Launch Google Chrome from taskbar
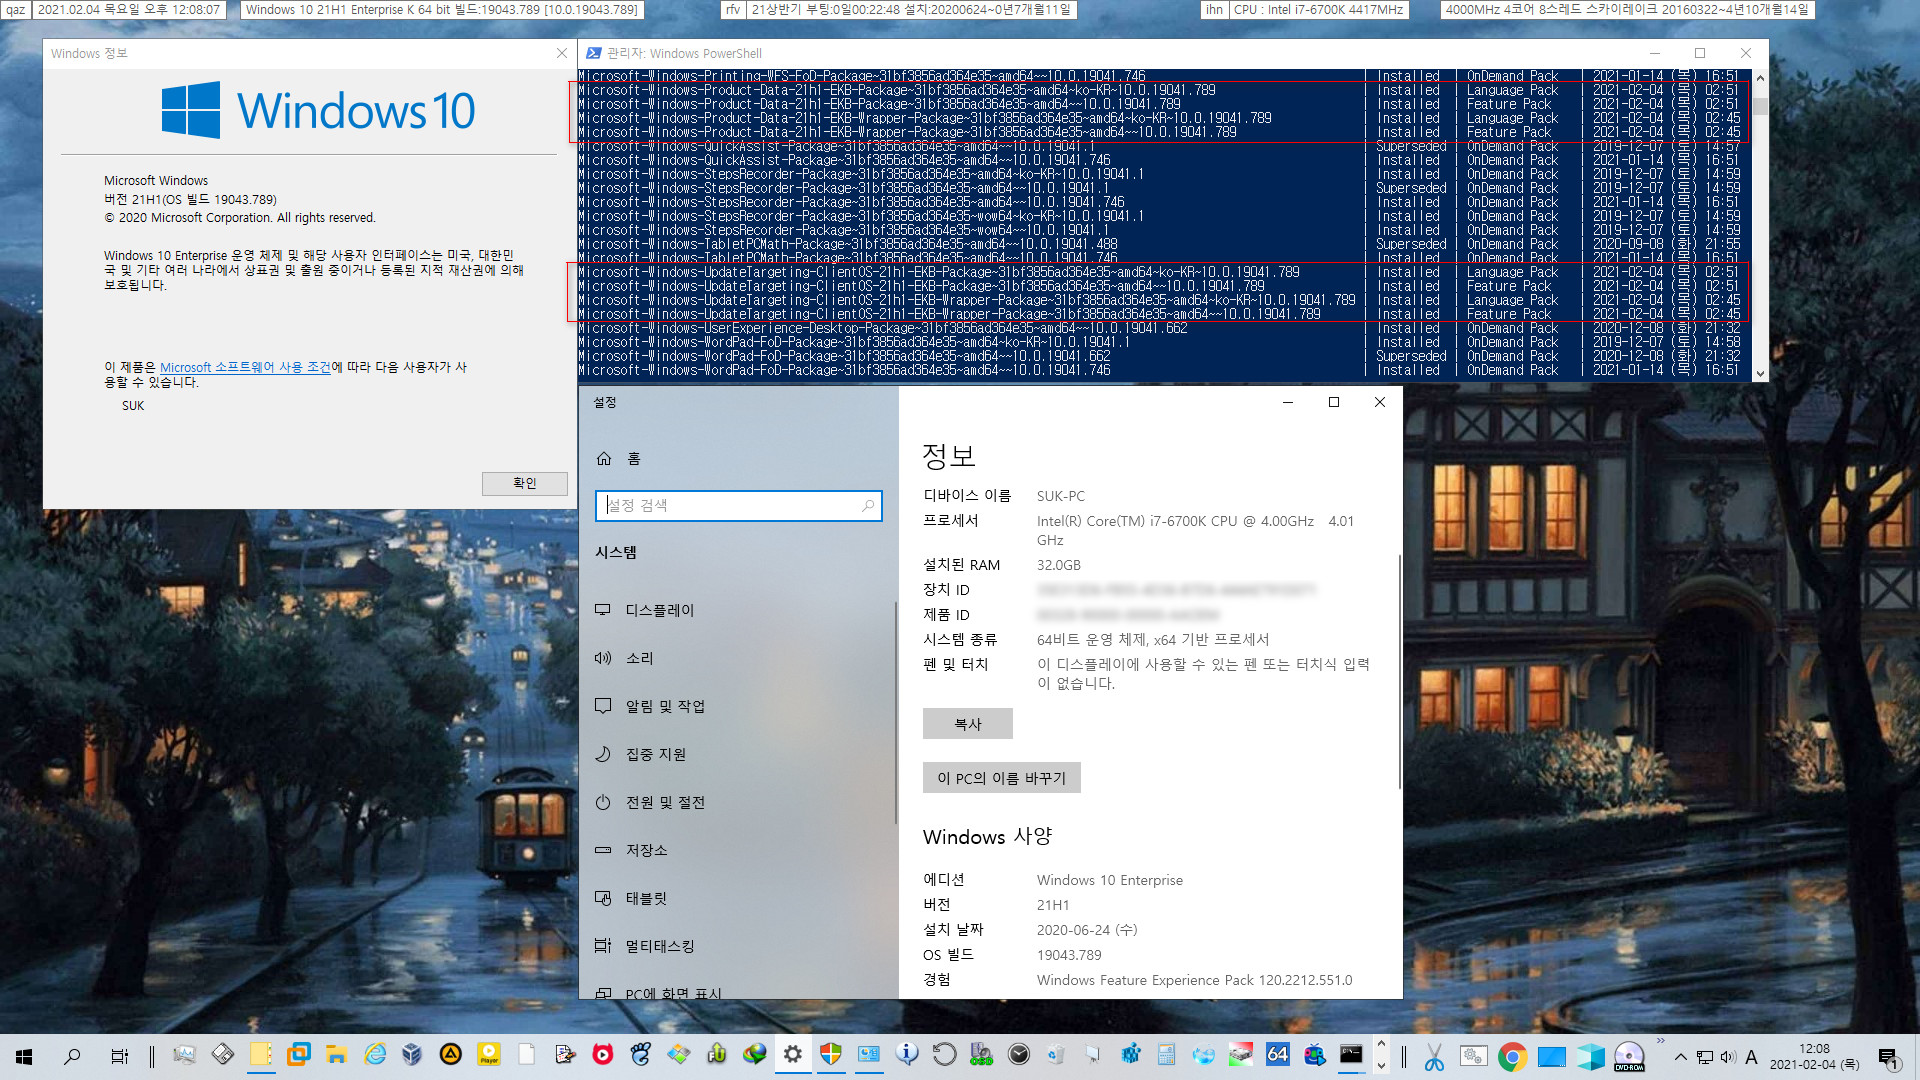Screen dimensions: 1920x1080 pyautogui.click(x=1512, y=1057)
